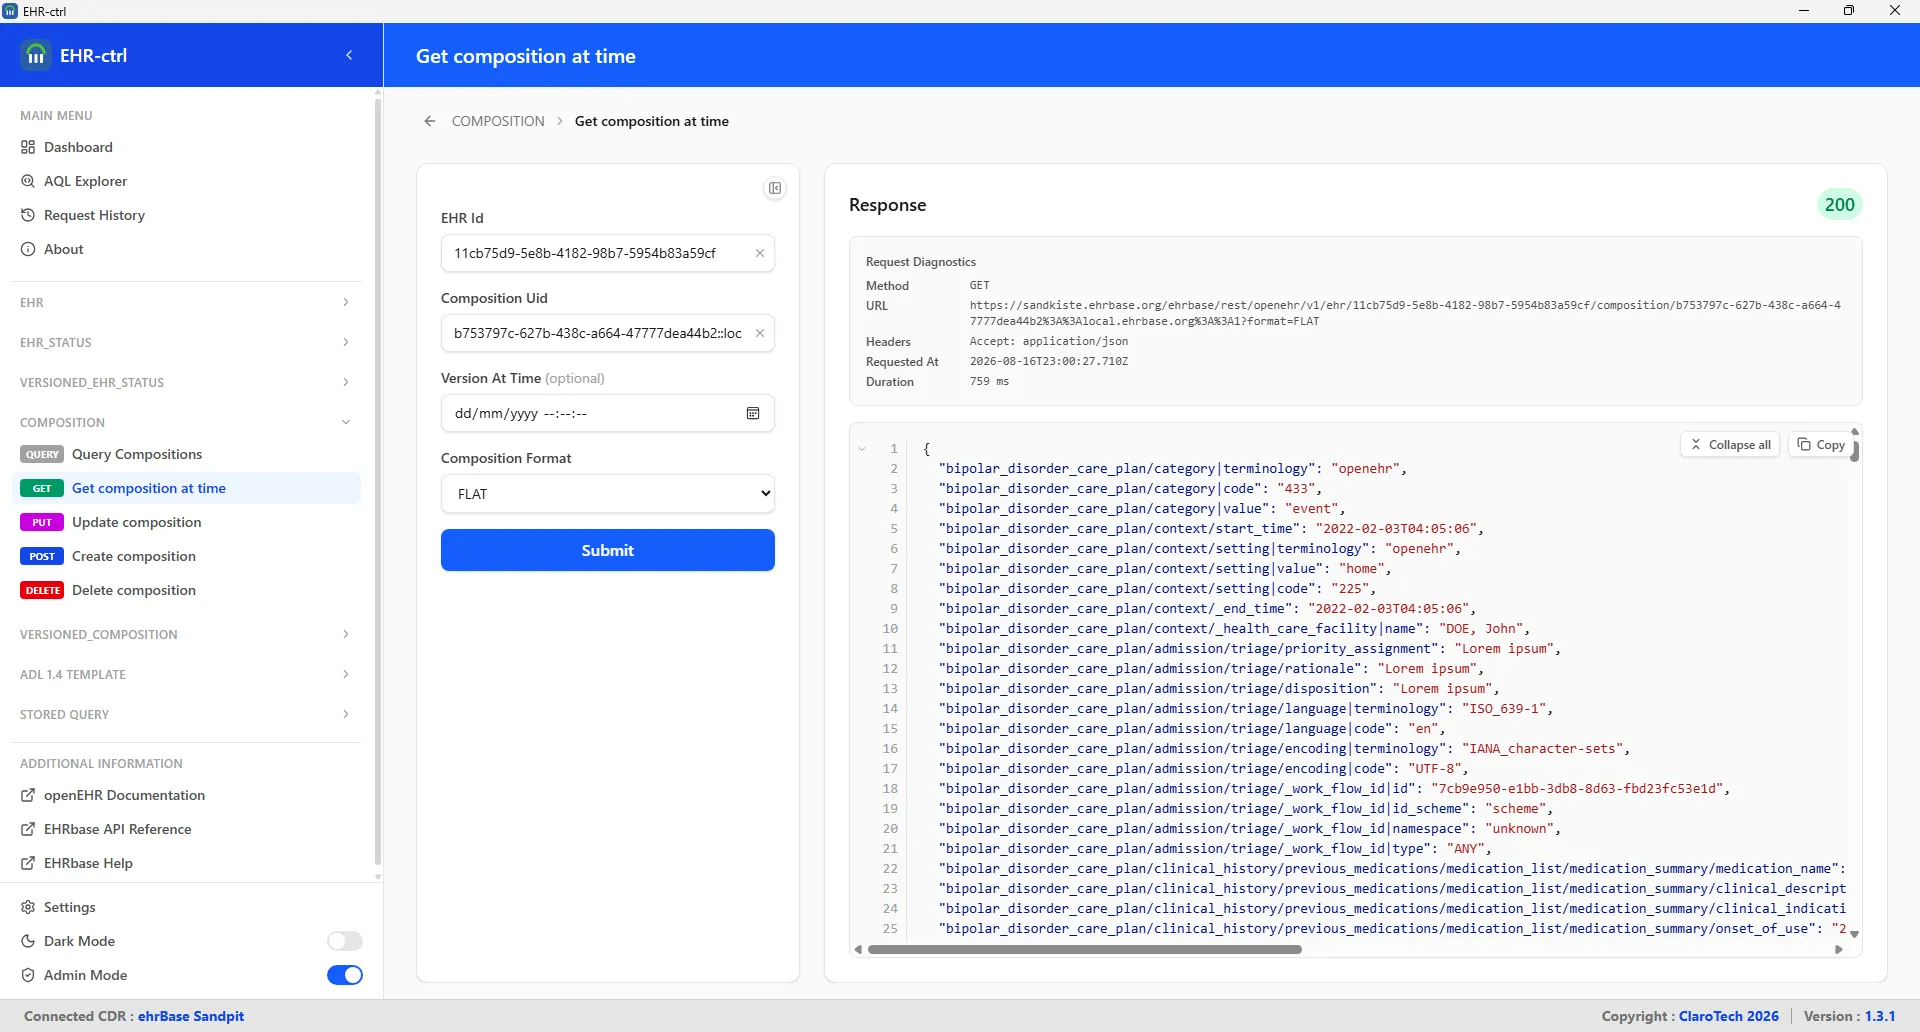Expand the ADL 1.4 TEMPLATE section
Viewport: 1920px width, 1032px height.
186,674
